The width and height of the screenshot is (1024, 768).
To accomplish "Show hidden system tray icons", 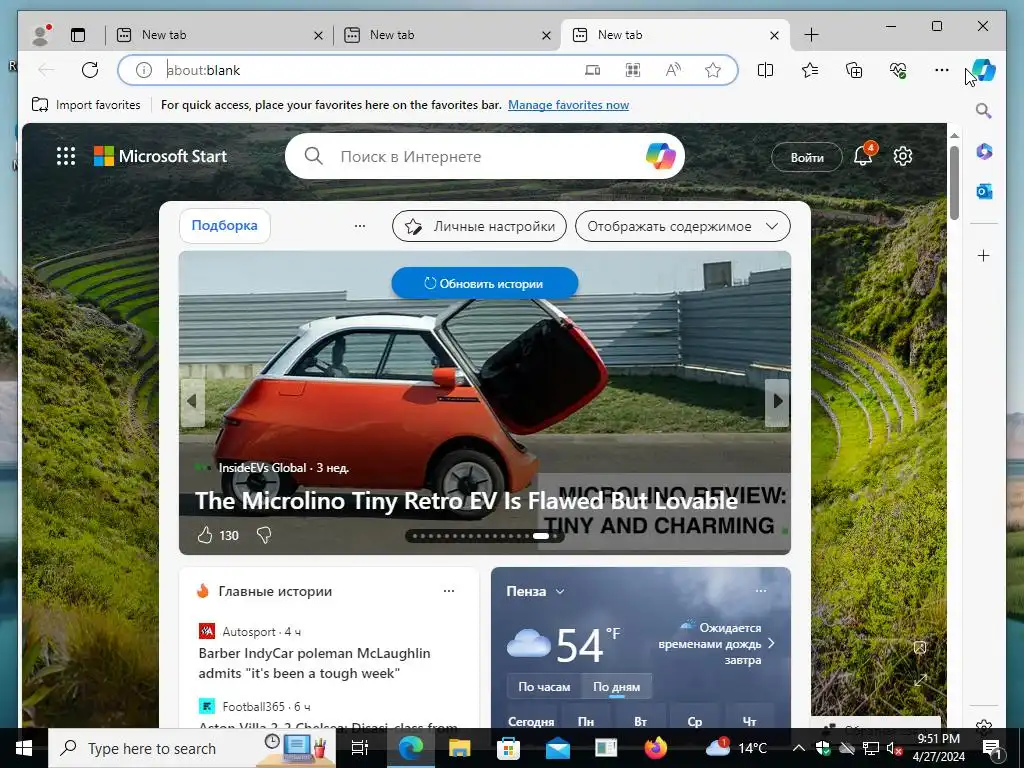I will pyautogui.click(x=799, y=748).
